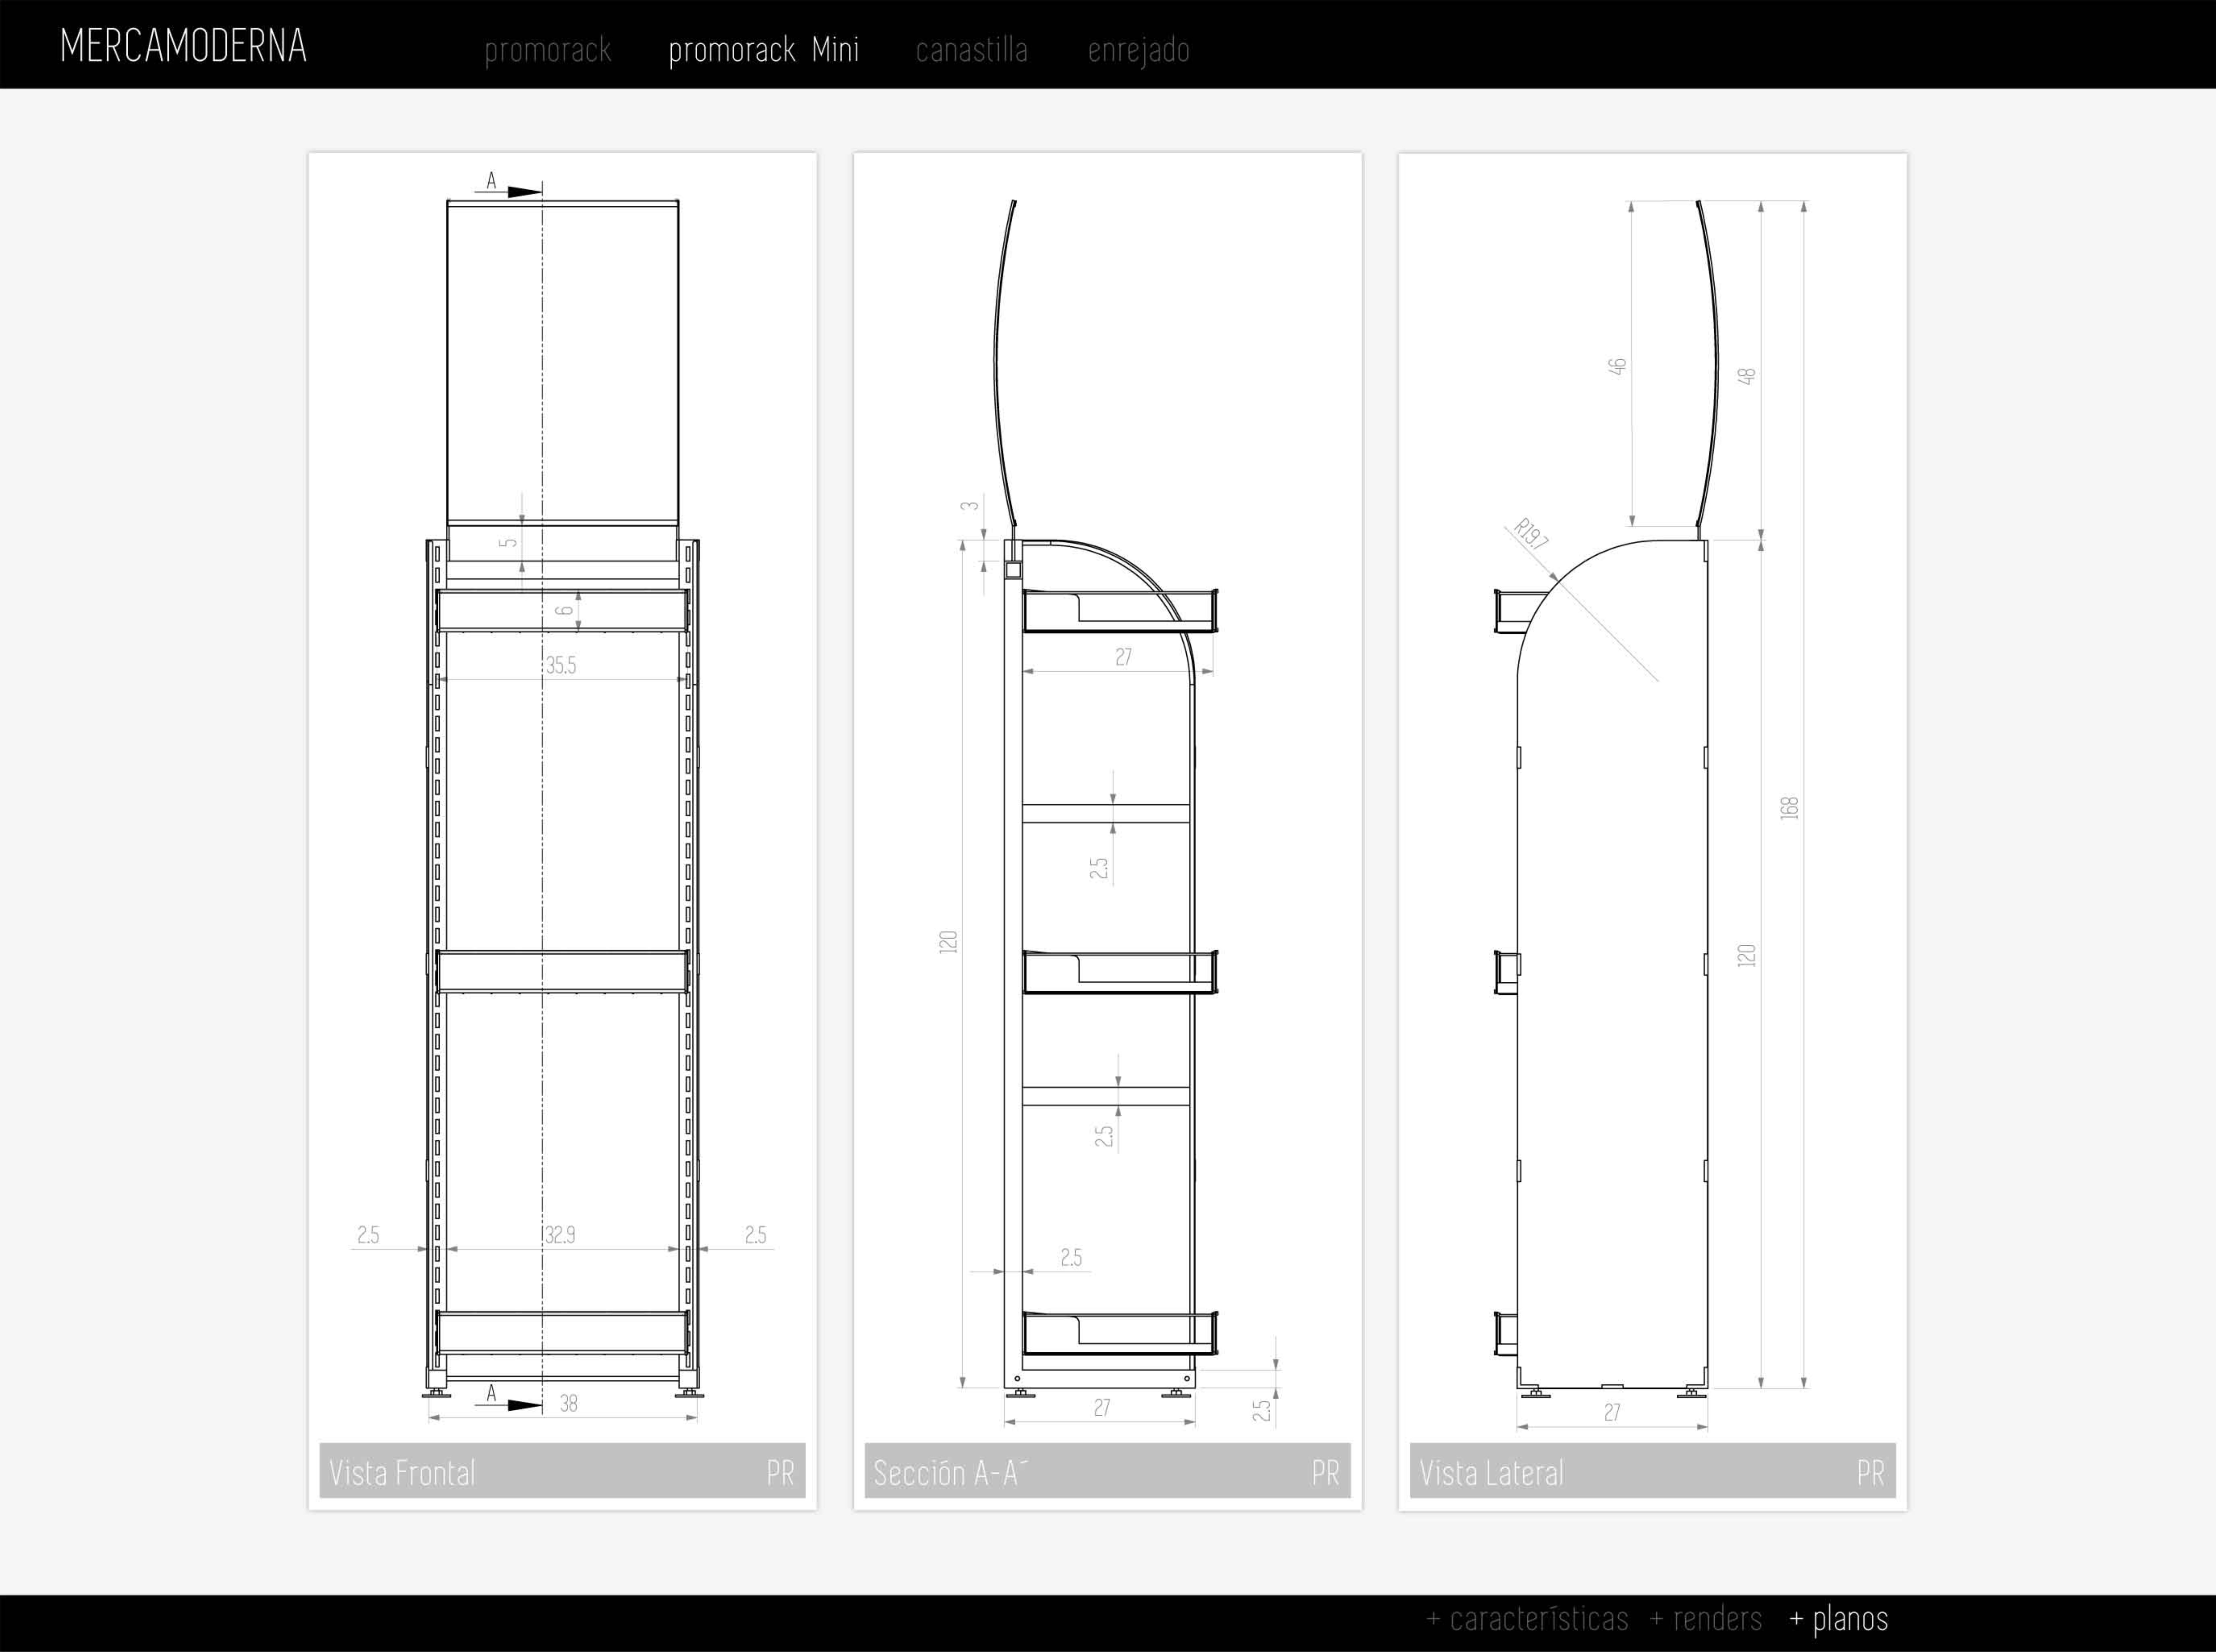This screenshot has width=2216, height=1652.
Task: Open the Vista Frontal drawing thumbnail
Action: click(x=562, y=800)
